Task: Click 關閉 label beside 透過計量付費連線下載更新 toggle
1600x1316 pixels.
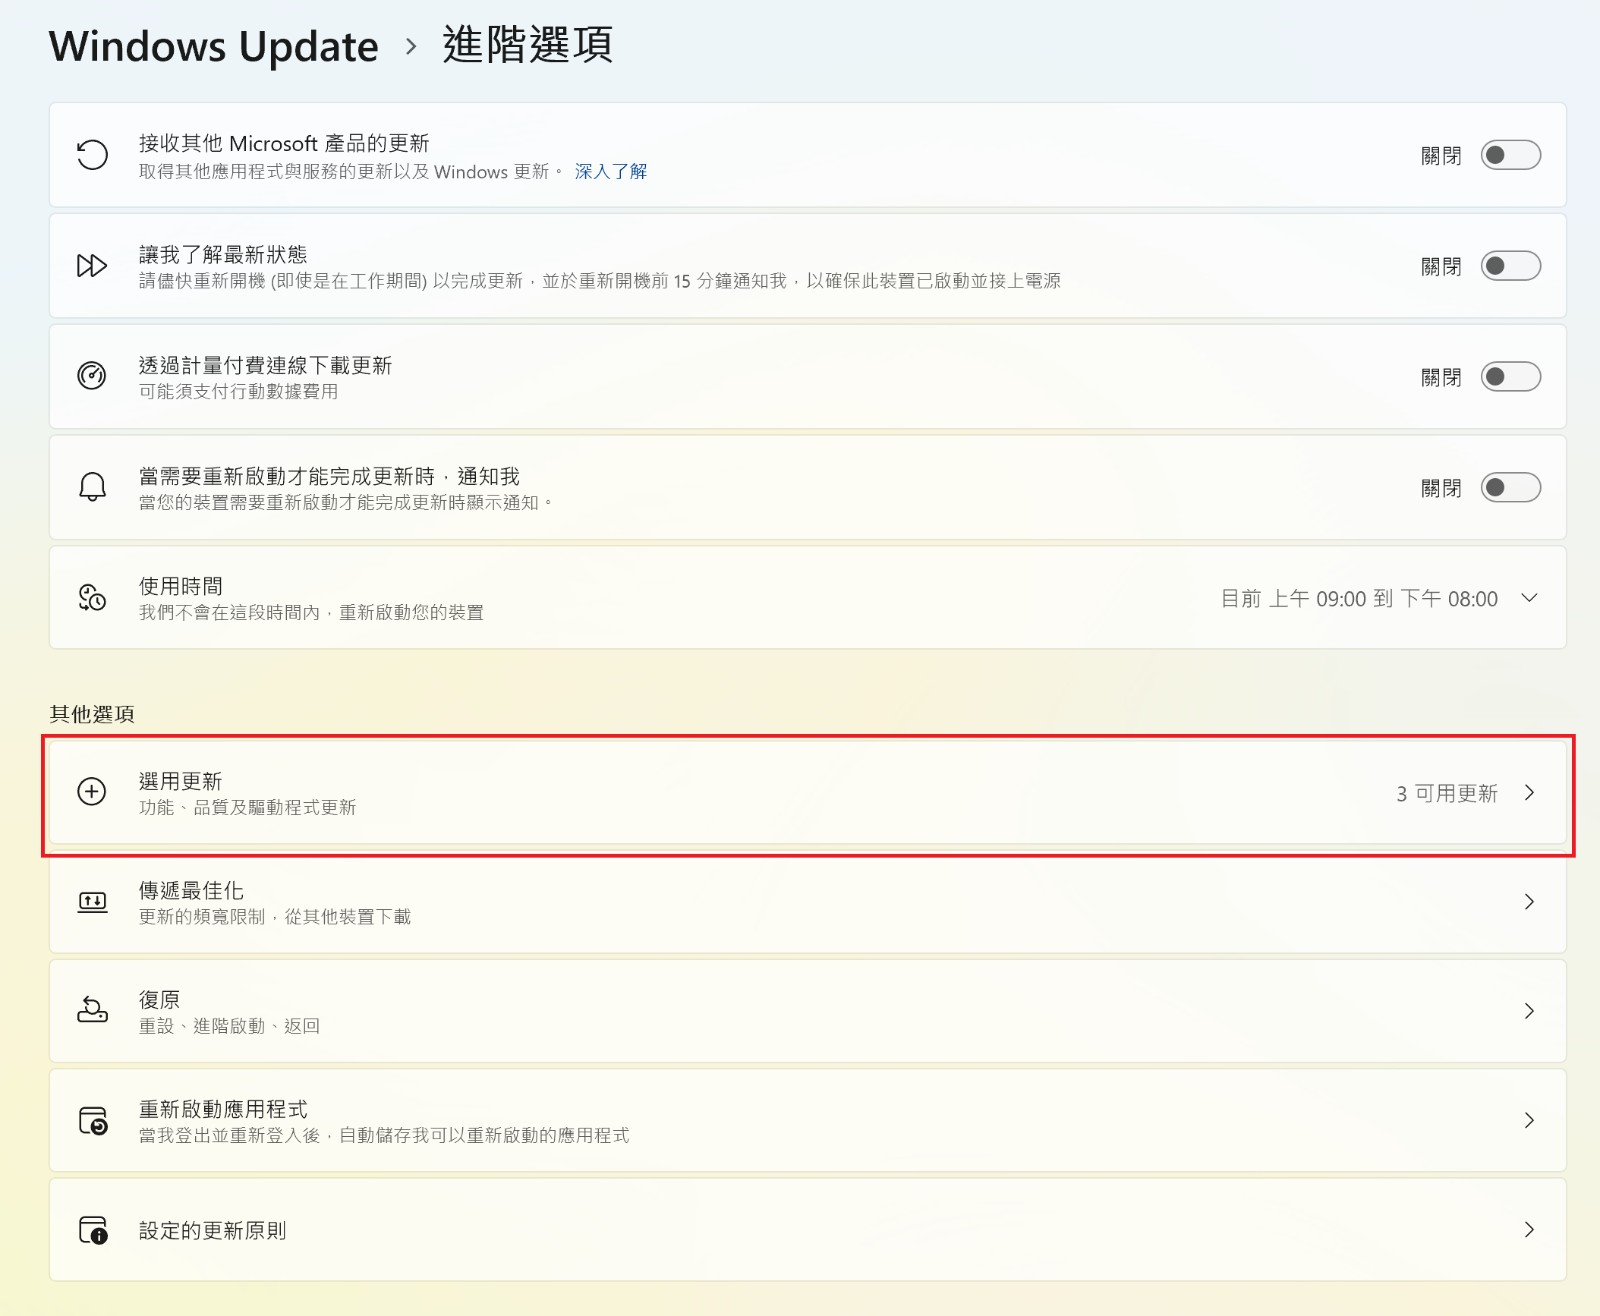Action: tap(1441, 377)
